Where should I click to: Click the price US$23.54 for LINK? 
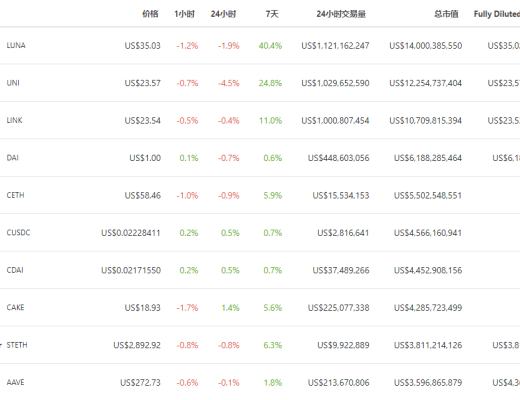click(142, 120)
